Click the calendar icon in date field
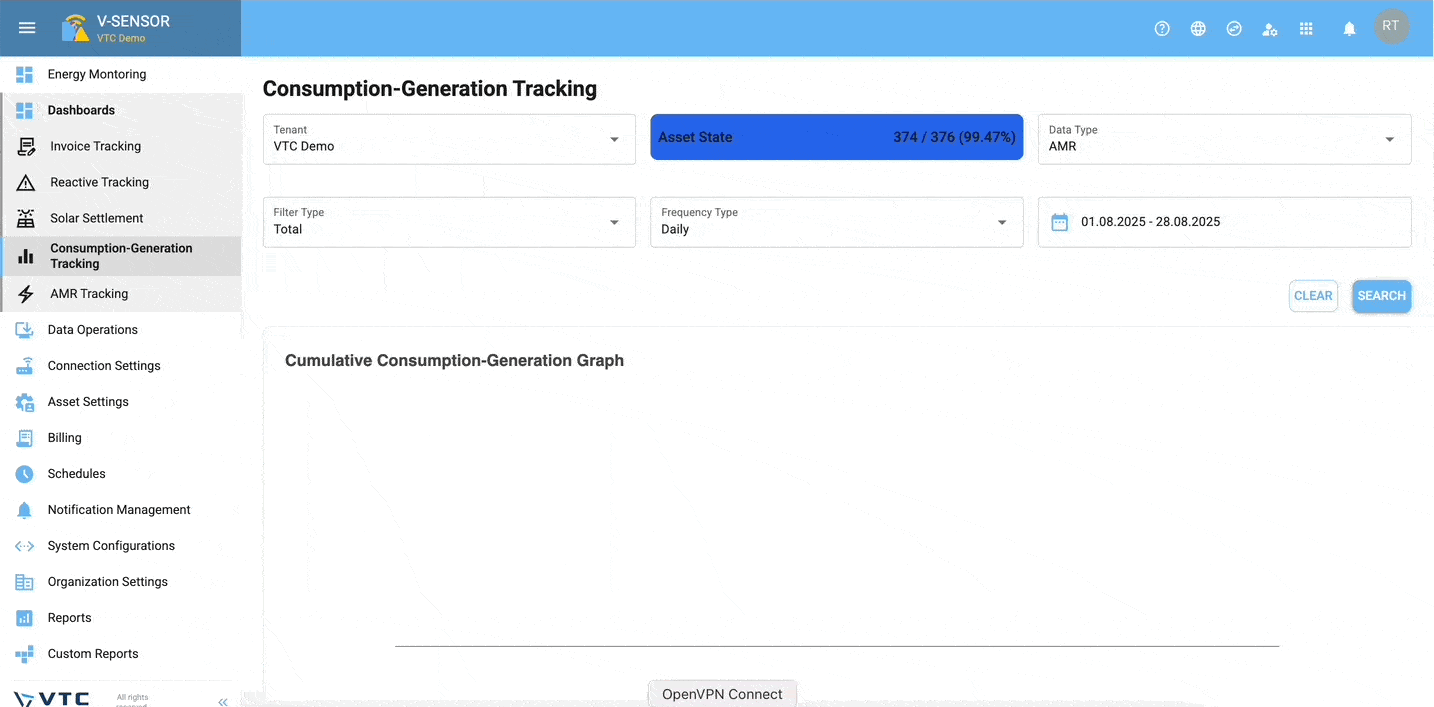 [x=1060, y=222]
